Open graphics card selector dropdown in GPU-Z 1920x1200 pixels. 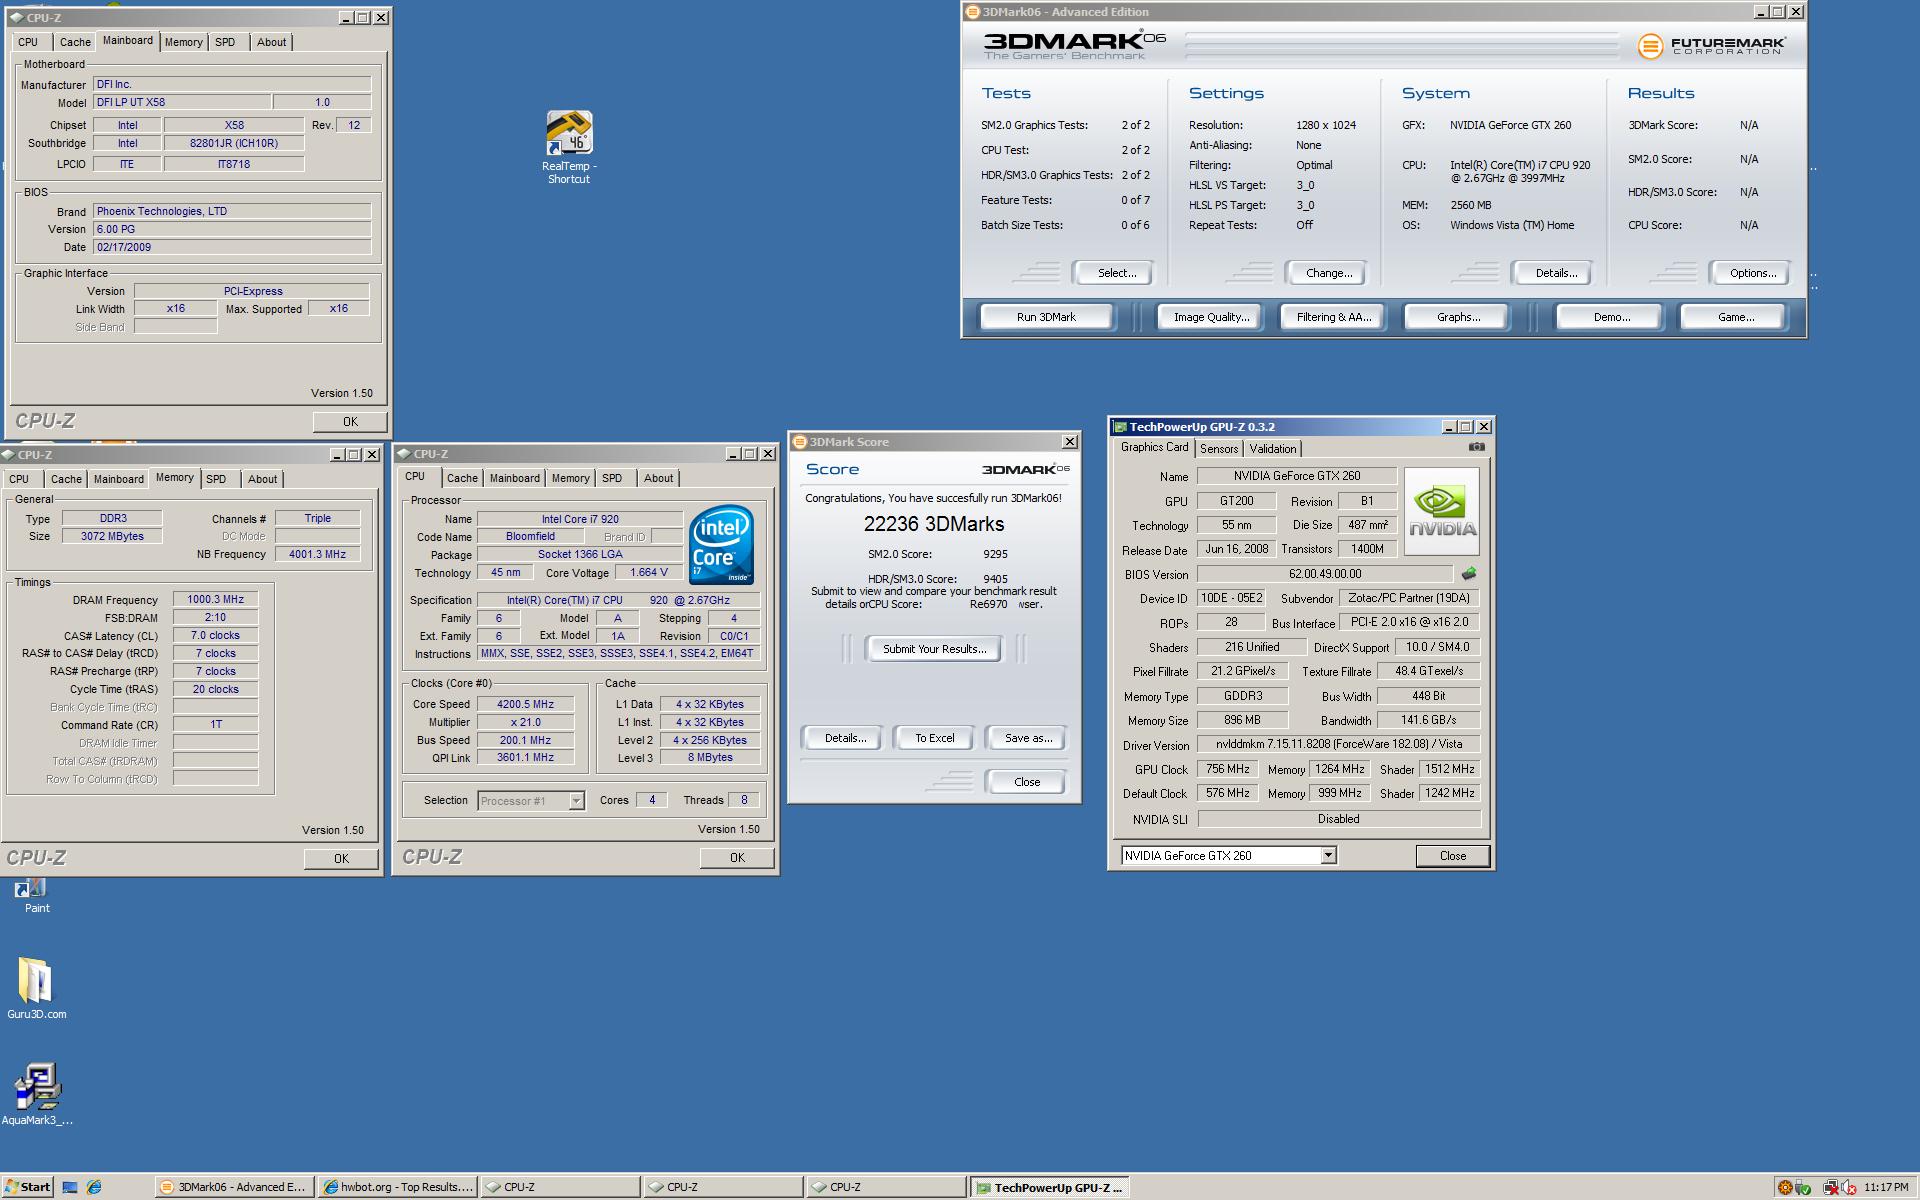1328,855
